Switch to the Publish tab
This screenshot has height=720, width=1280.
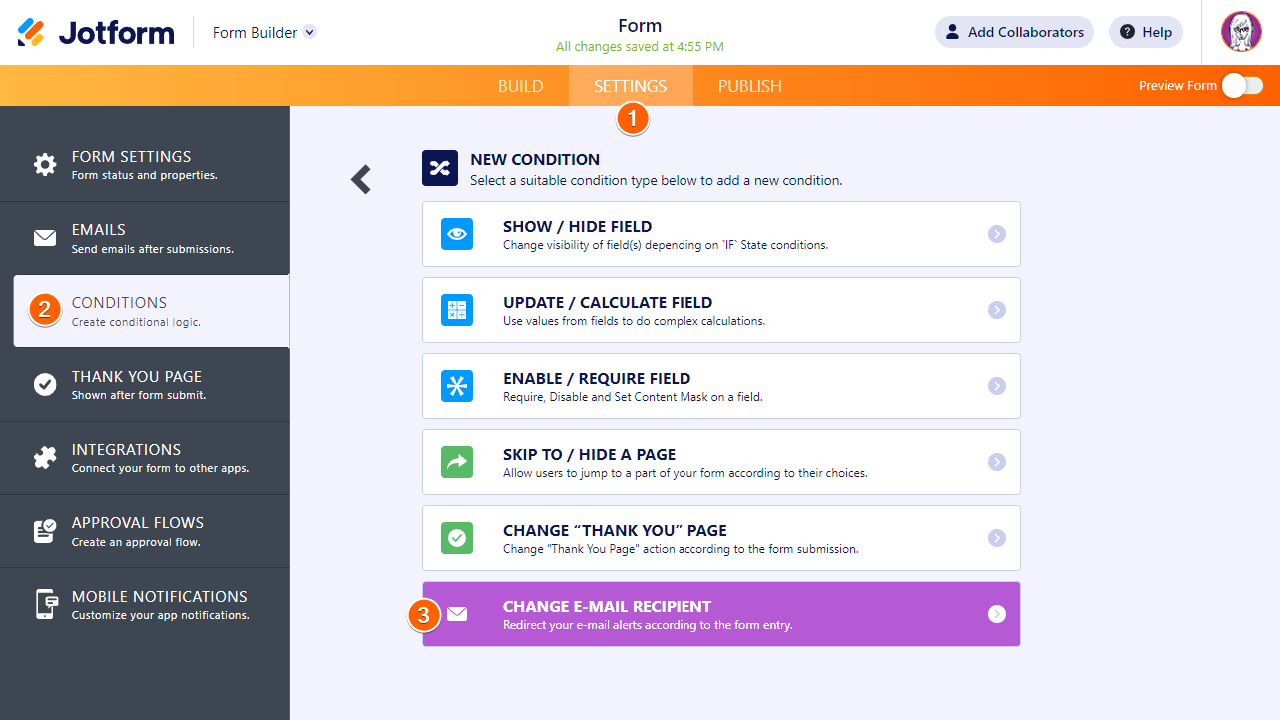749,86
